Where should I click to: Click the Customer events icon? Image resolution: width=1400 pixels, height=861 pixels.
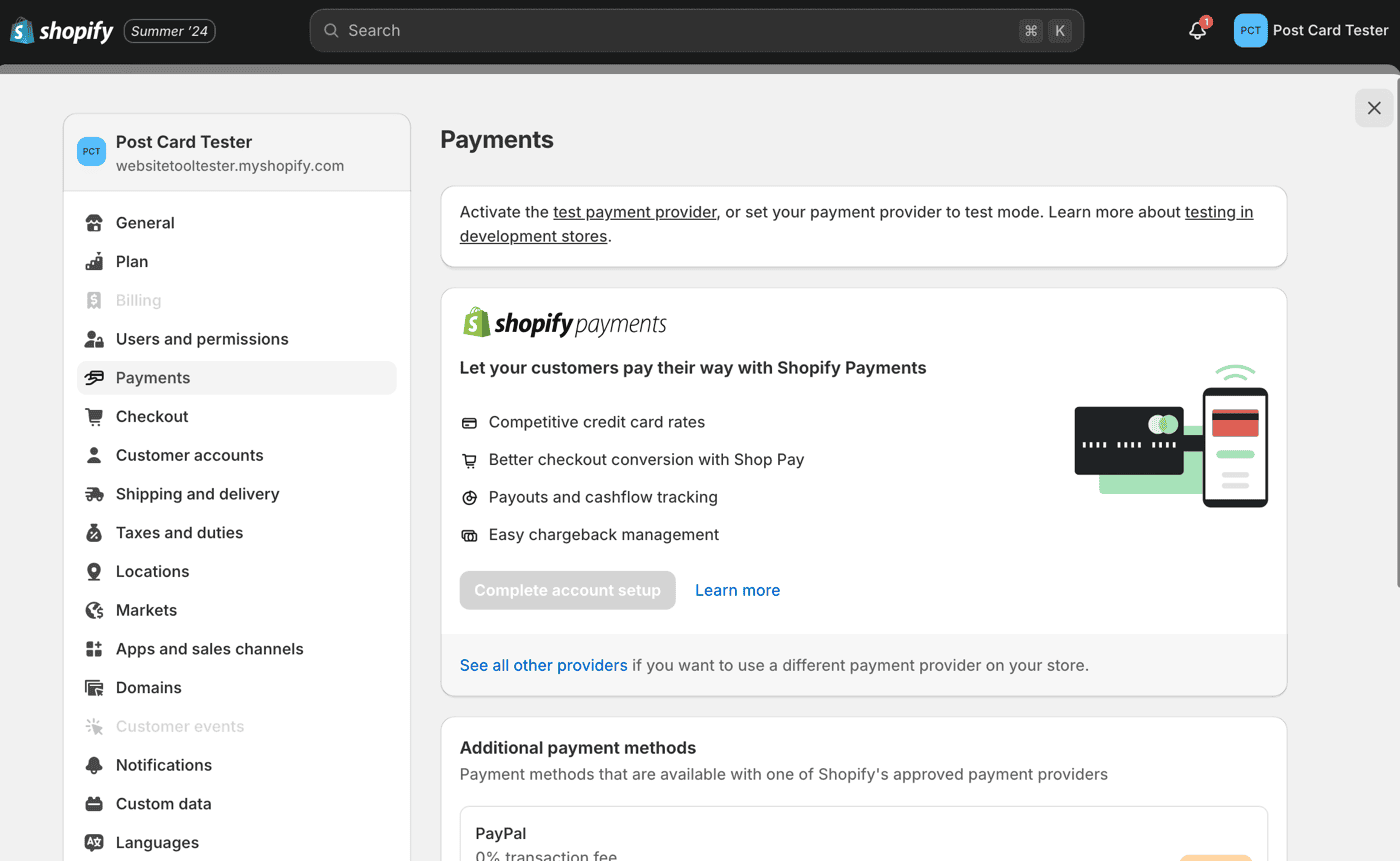[x=94, y=726]
